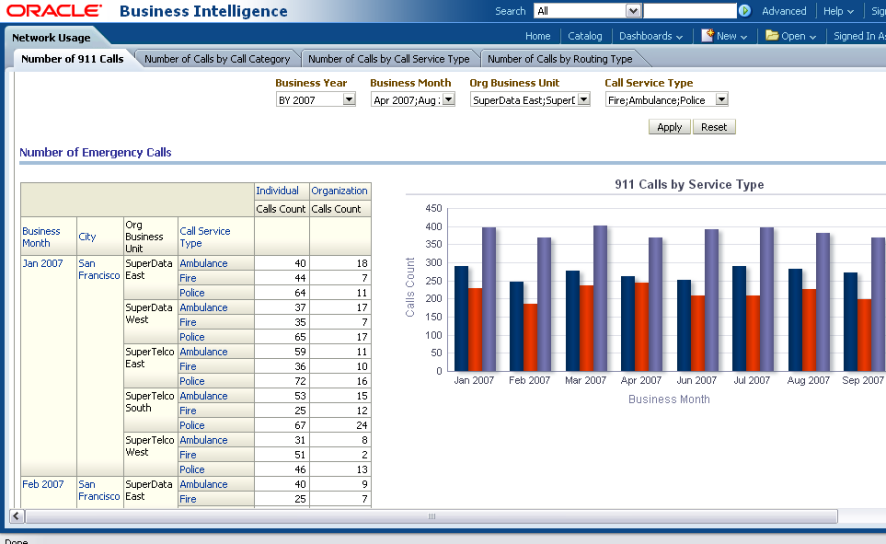The width and height of the screenshot is (886, 544).
Task: Click the horizontal scrollbar left arrow
Action: tap(16, 516)
